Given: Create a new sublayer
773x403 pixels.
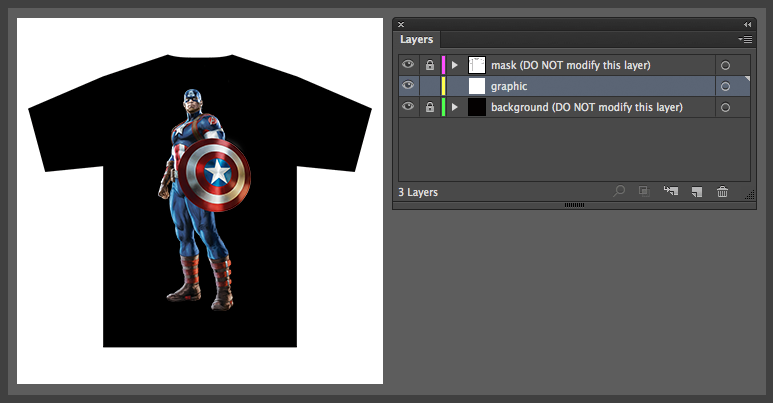Looking at the screenshot, I should 670,192.
